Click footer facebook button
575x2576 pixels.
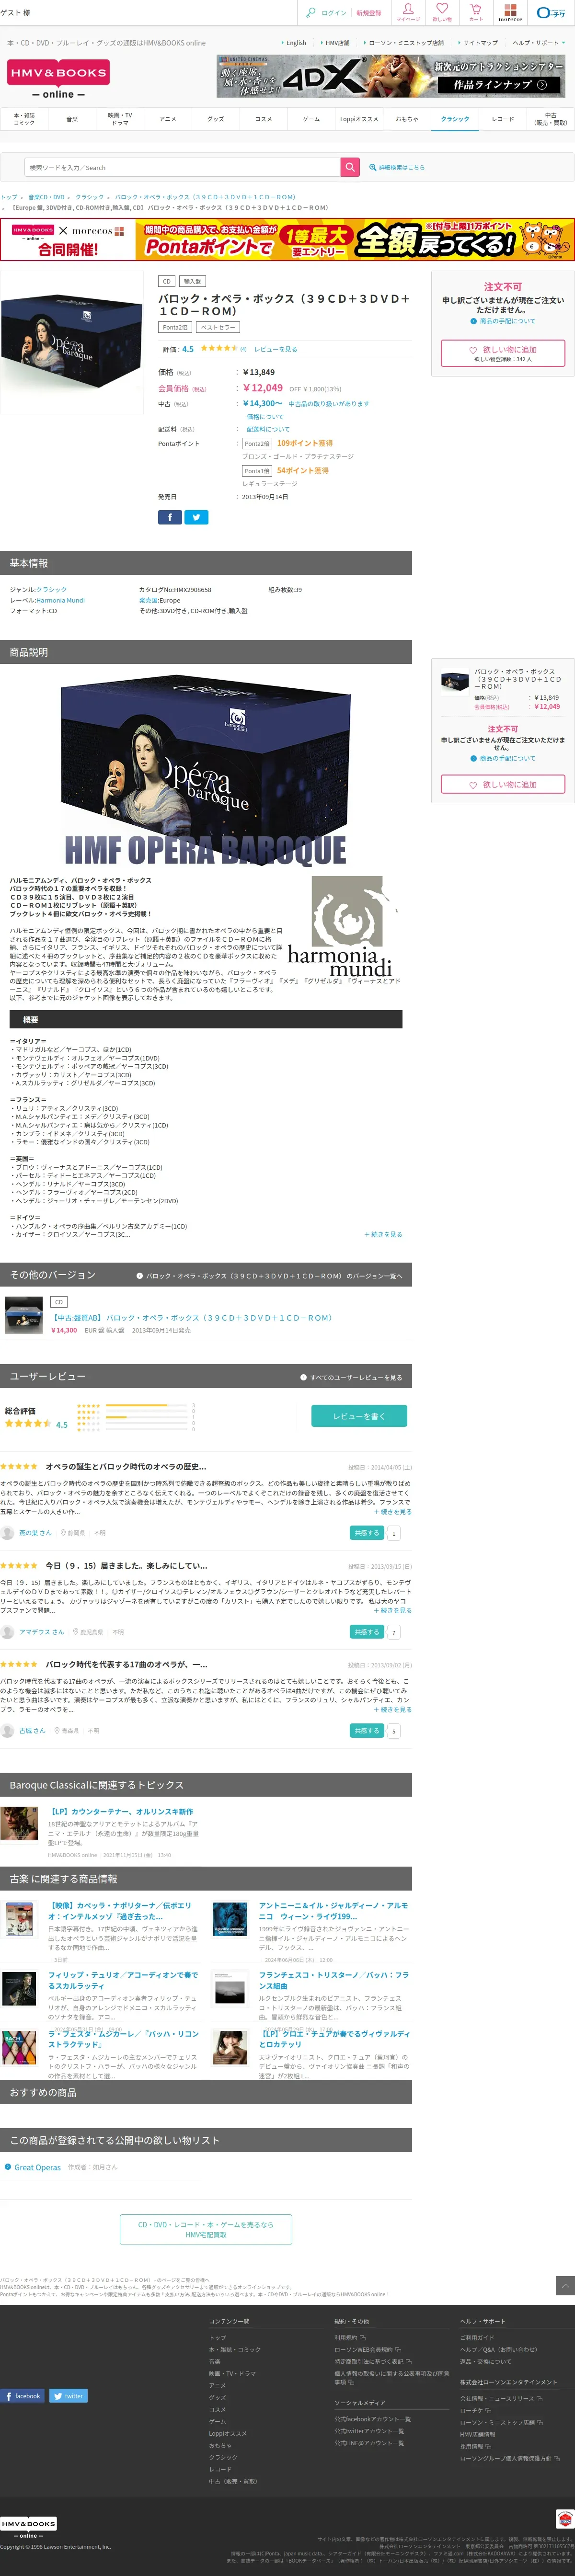(x=22, y=2395)
